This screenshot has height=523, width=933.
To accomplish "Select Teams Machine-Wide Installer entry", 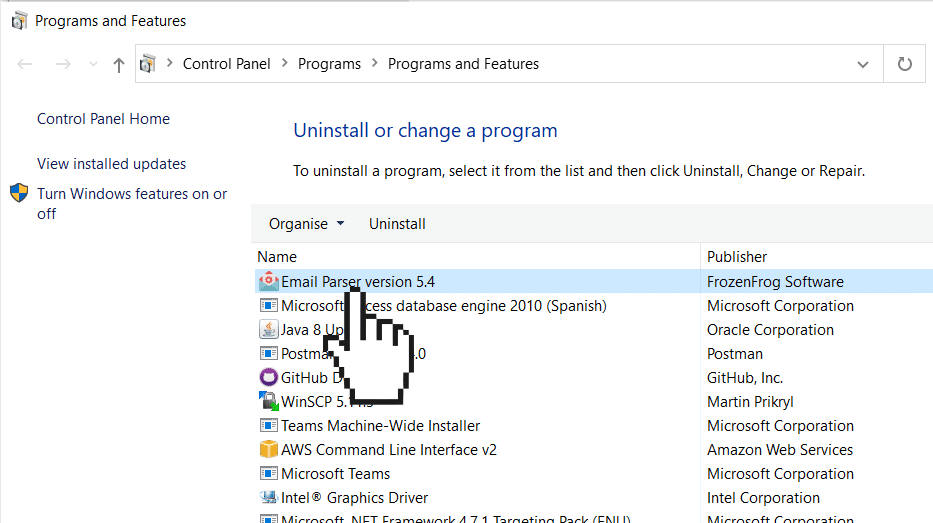I will click(380, 426).
